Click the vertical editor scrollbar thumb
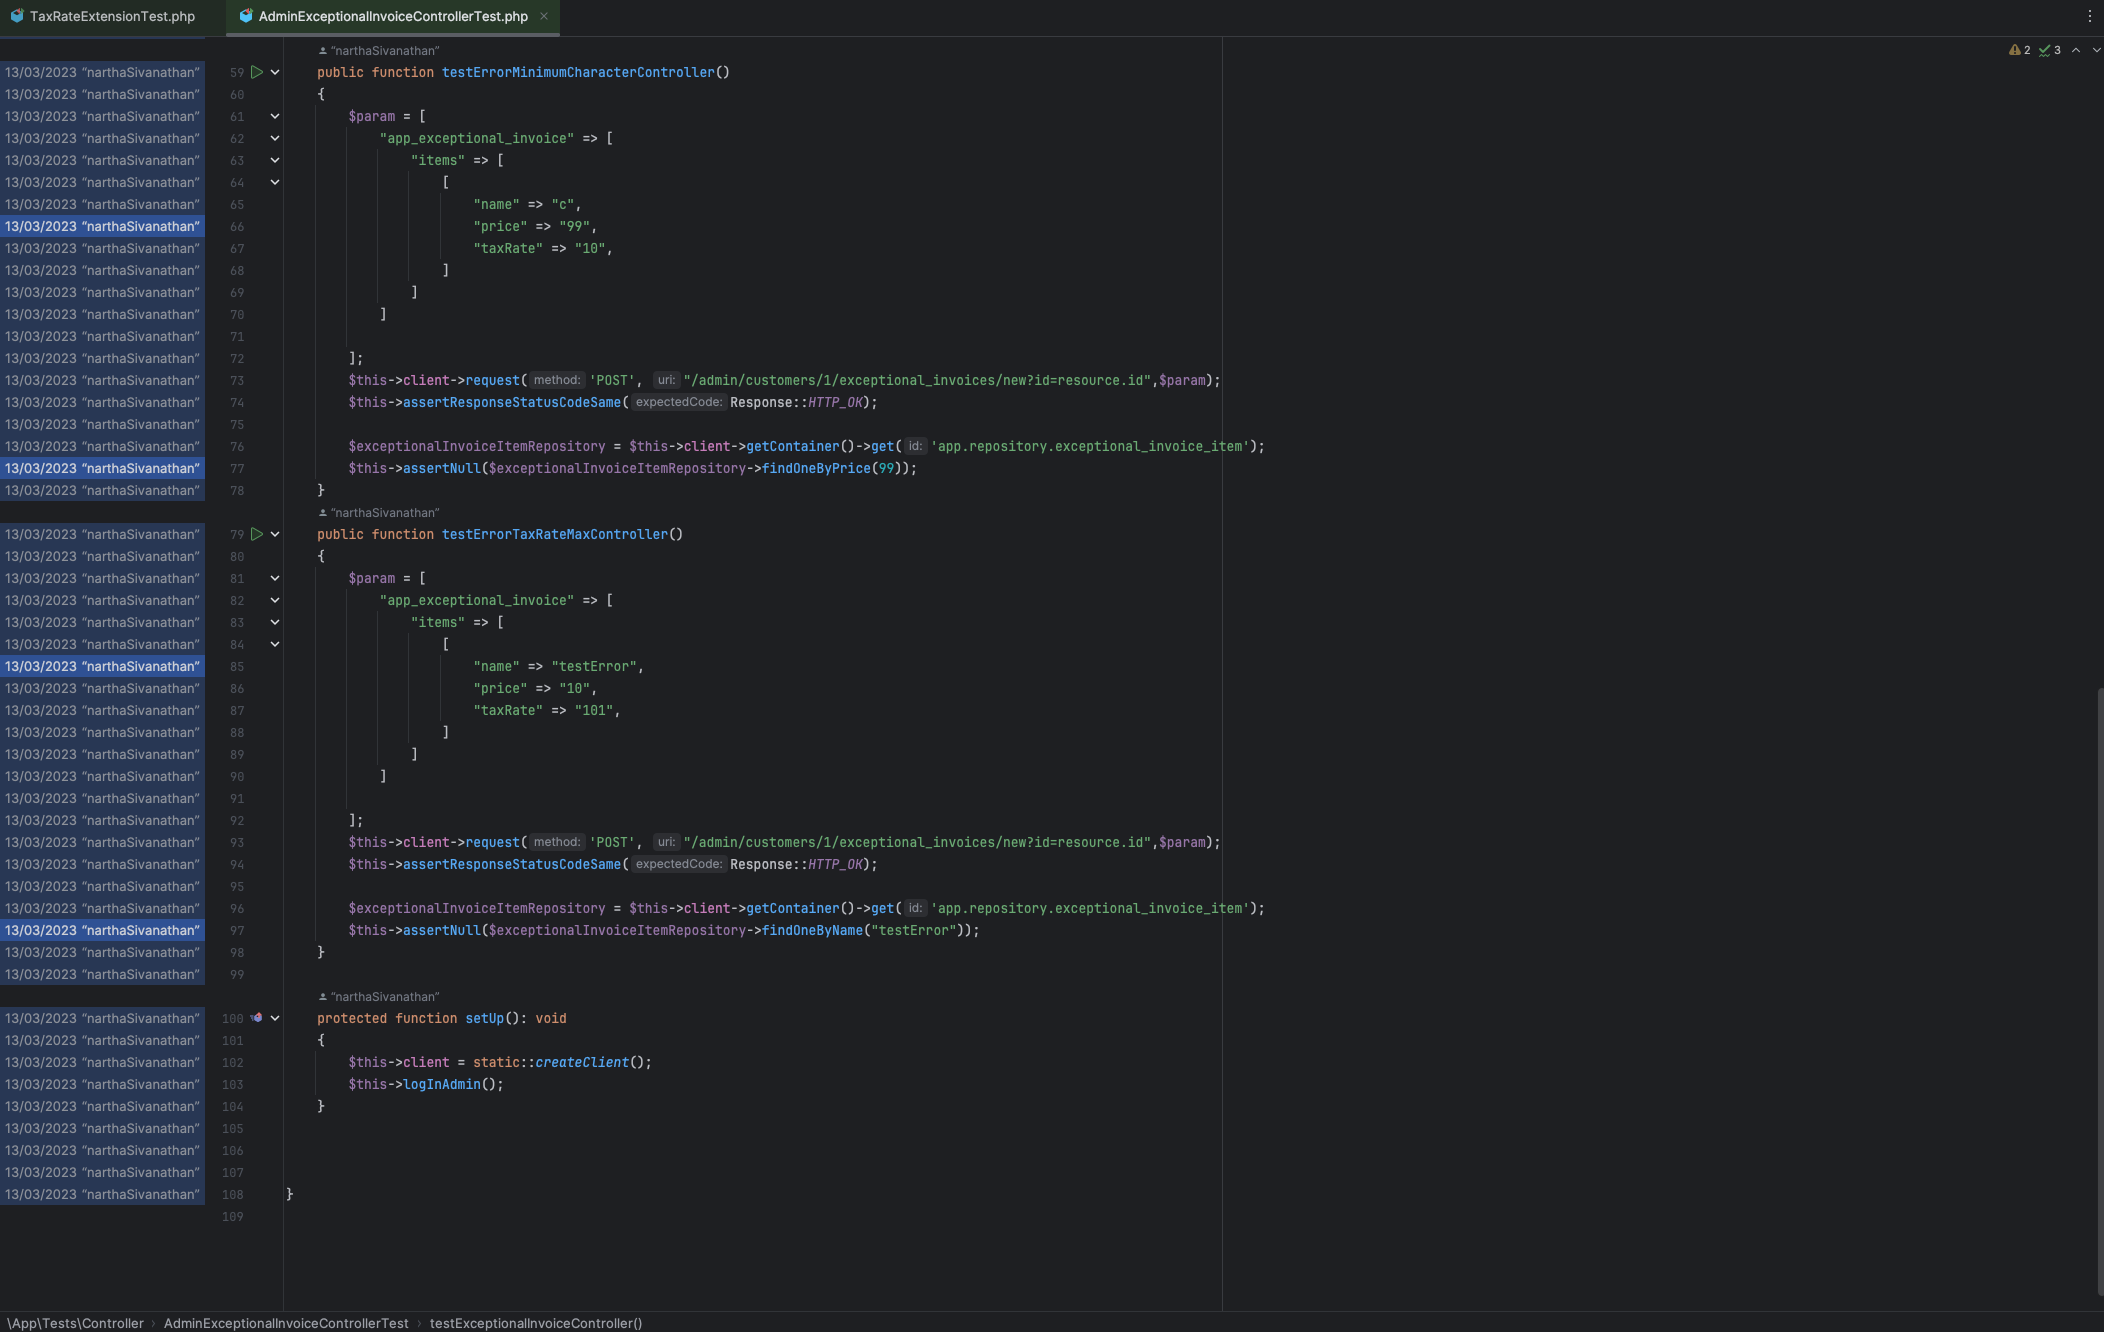The height and width of the screenshot is (1332, 2104). click(2099, 990)
